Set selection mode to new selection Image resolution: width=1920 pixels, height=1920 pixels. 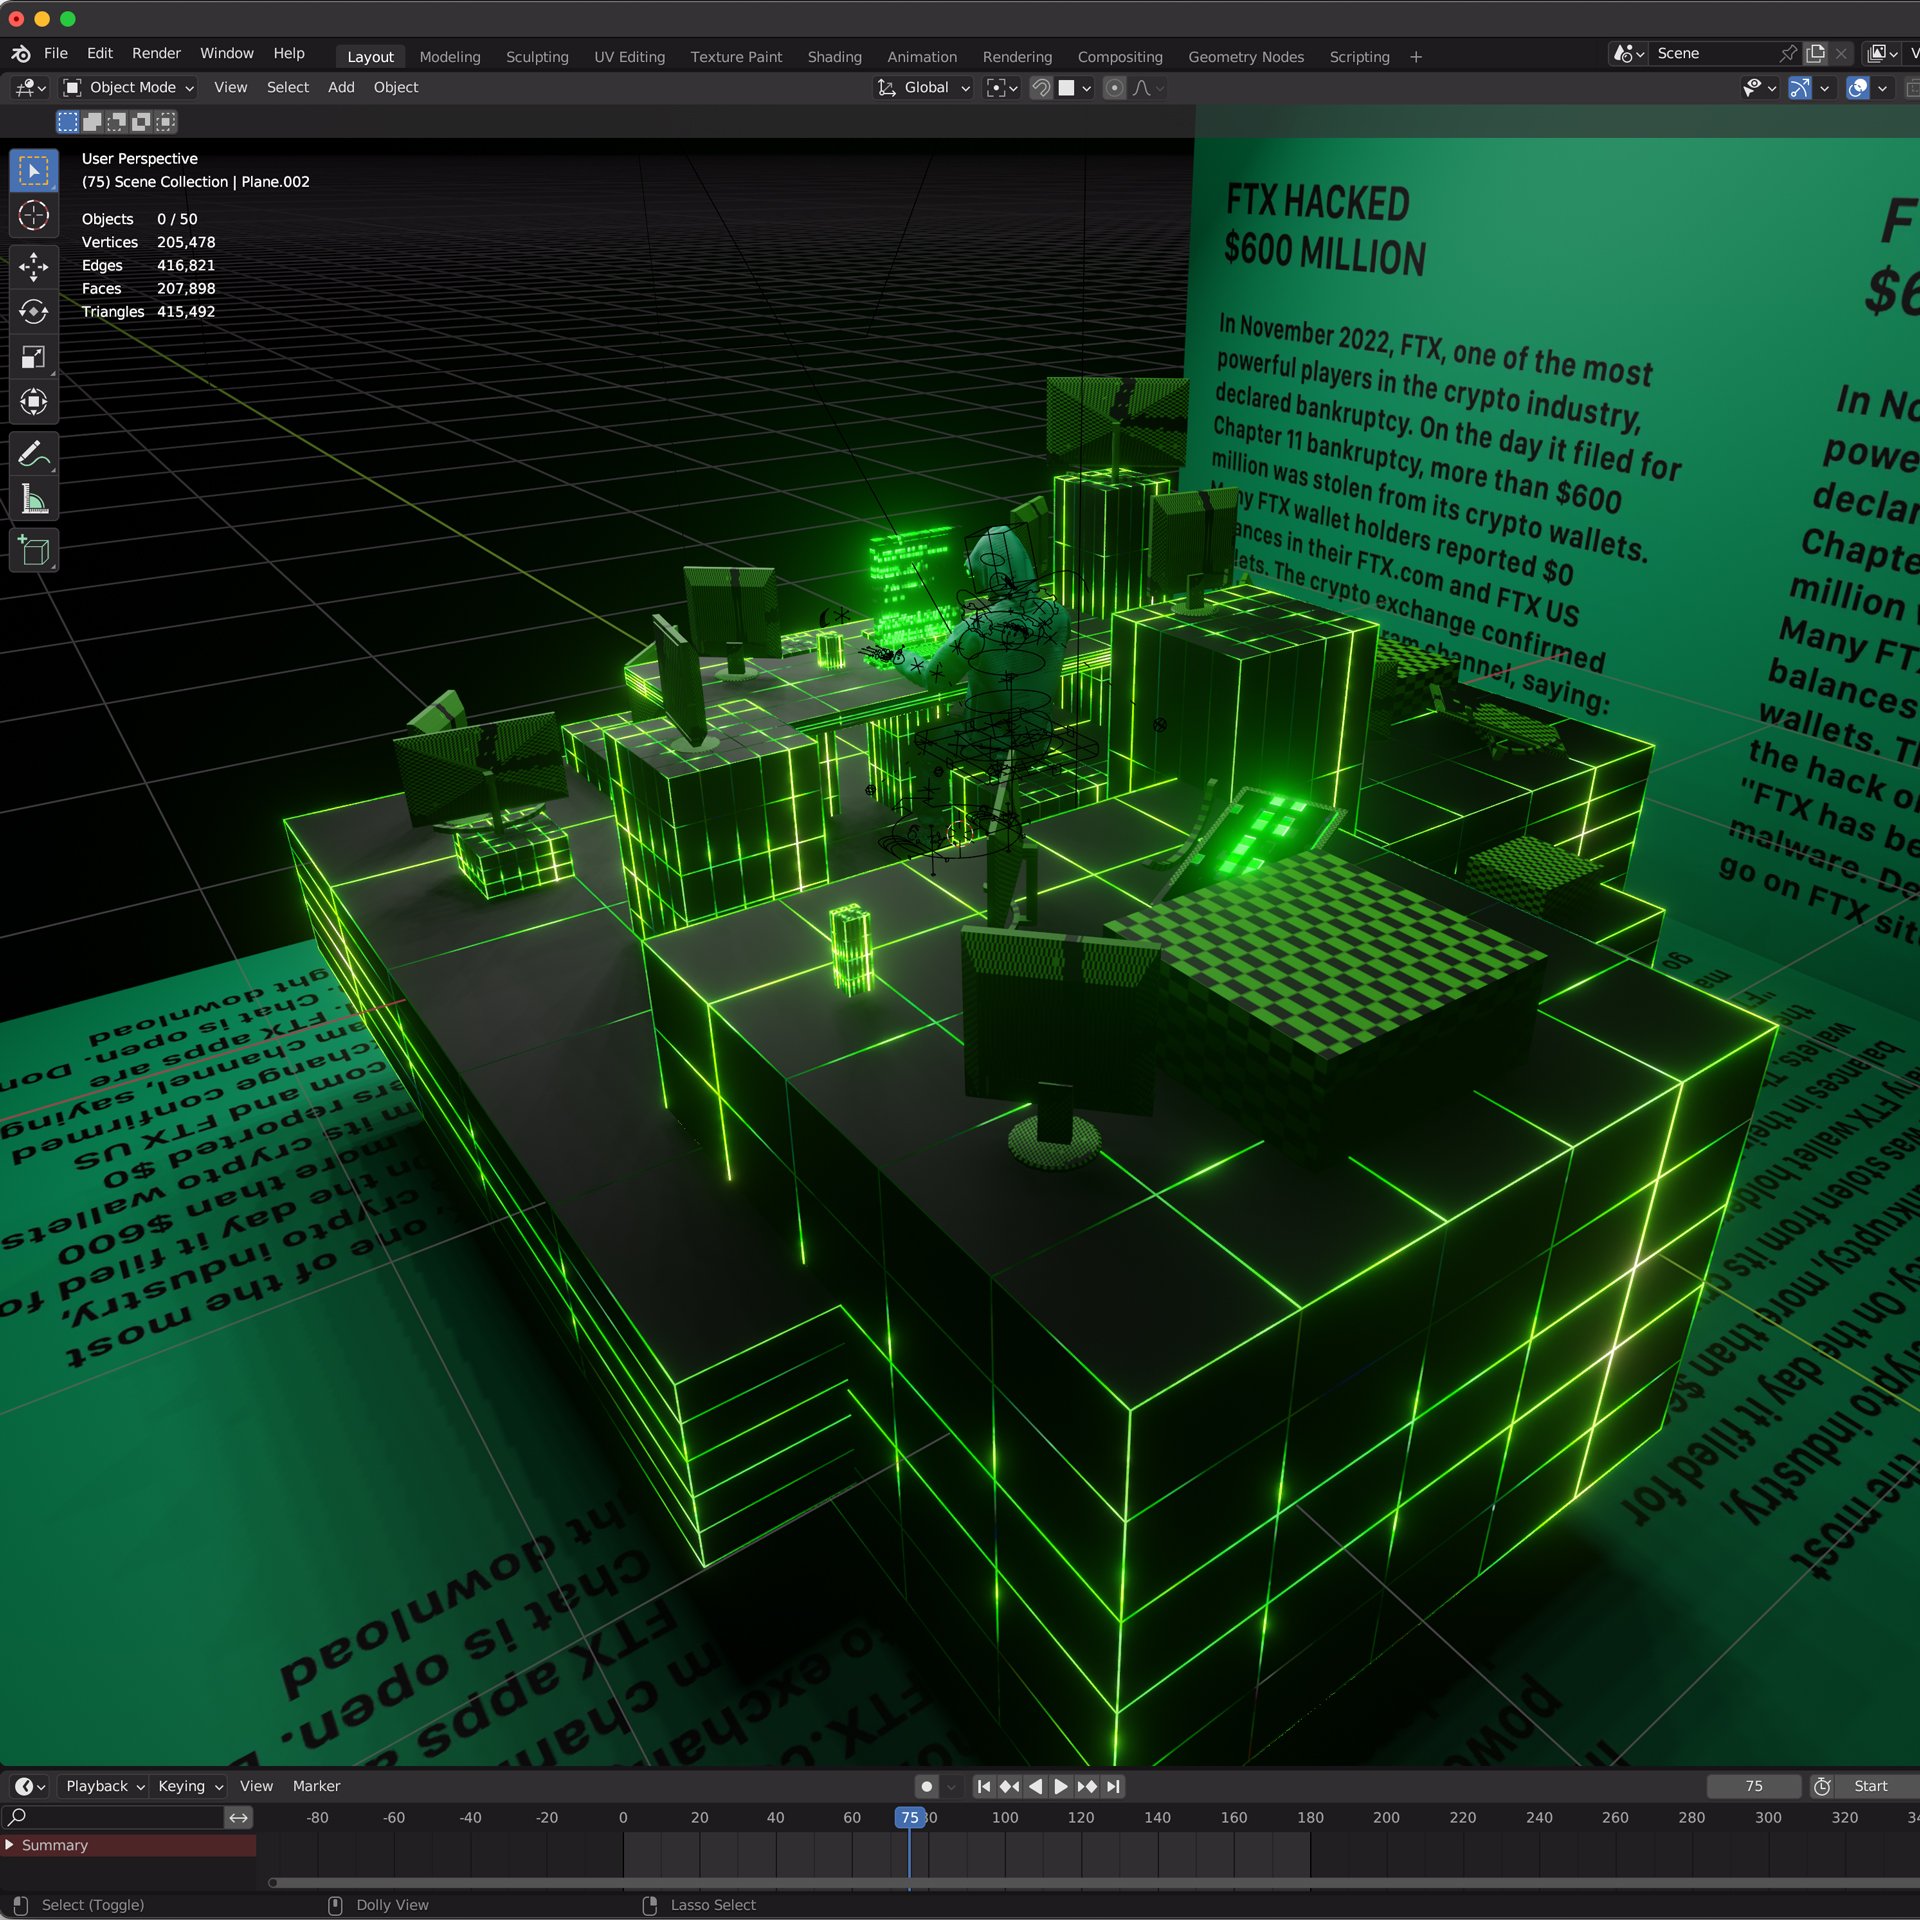[68, 122]
